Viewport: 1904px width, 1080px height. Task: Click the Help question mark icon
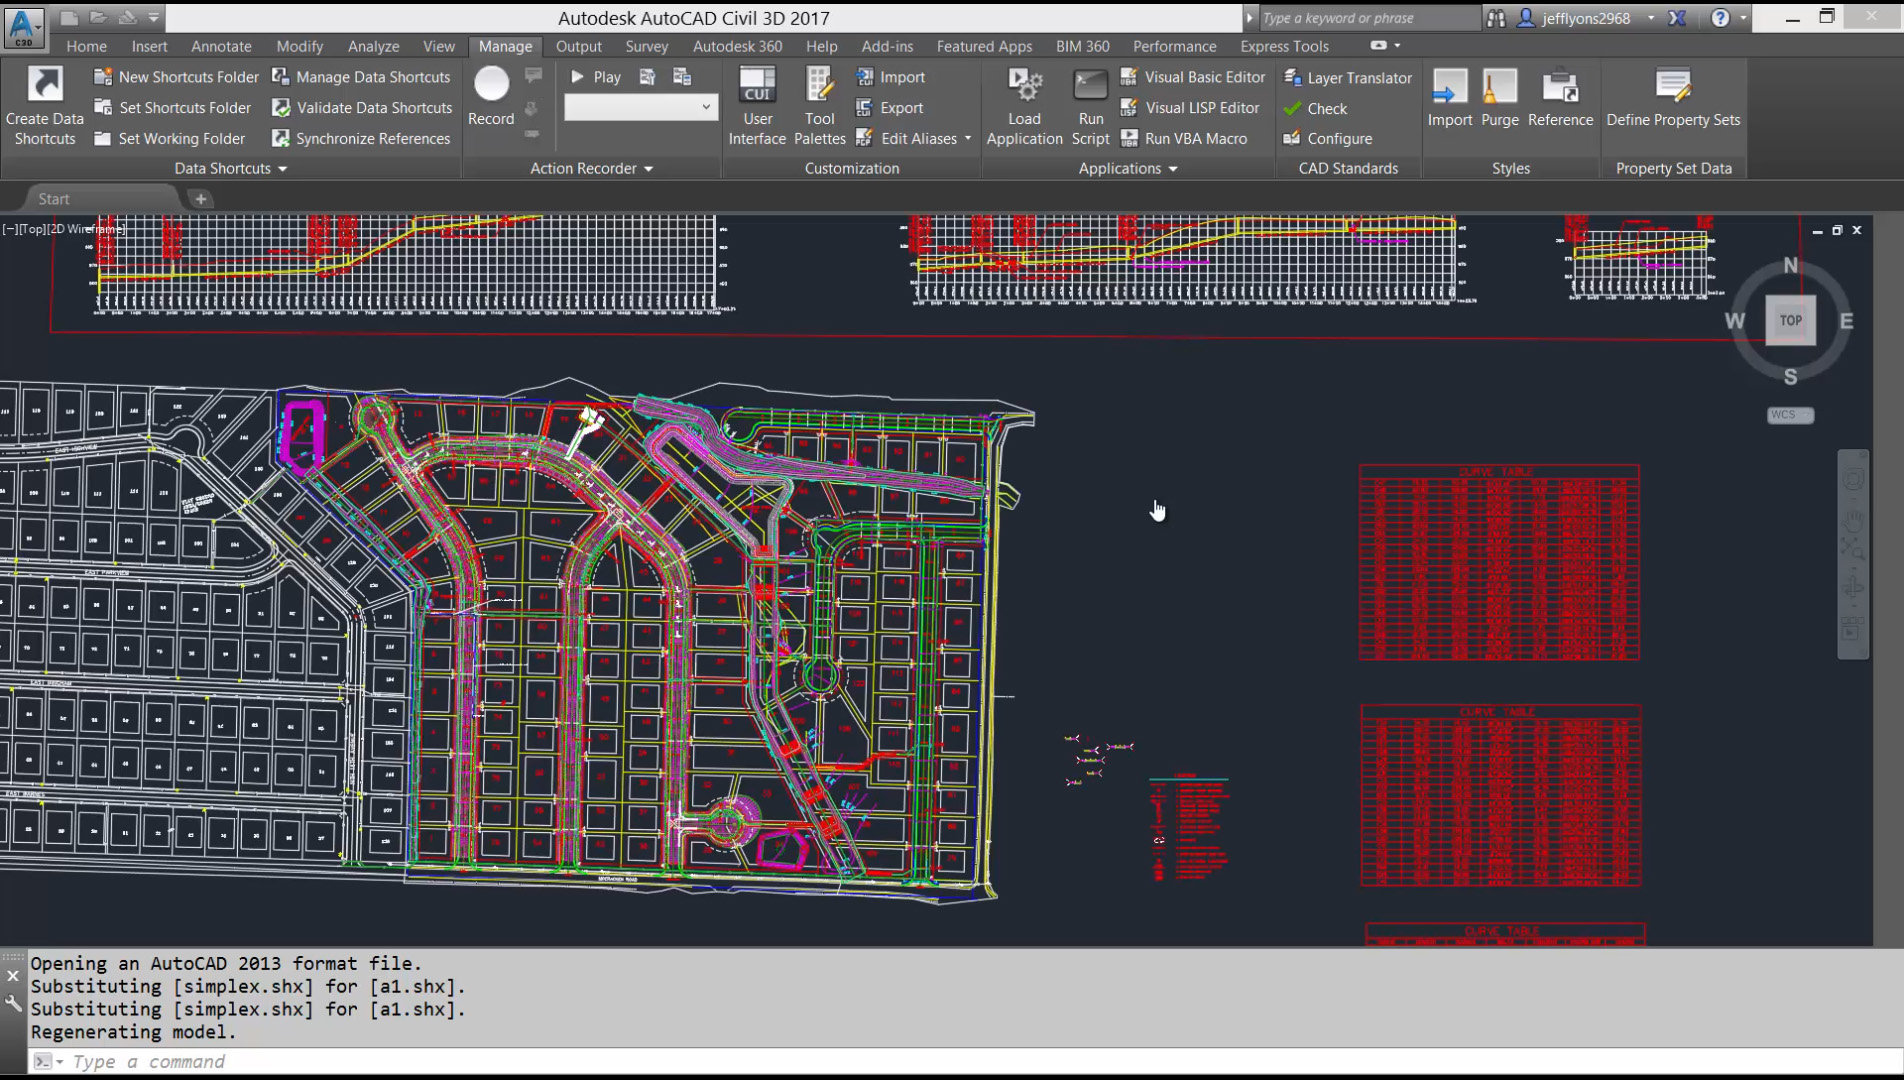(1720, 18)
